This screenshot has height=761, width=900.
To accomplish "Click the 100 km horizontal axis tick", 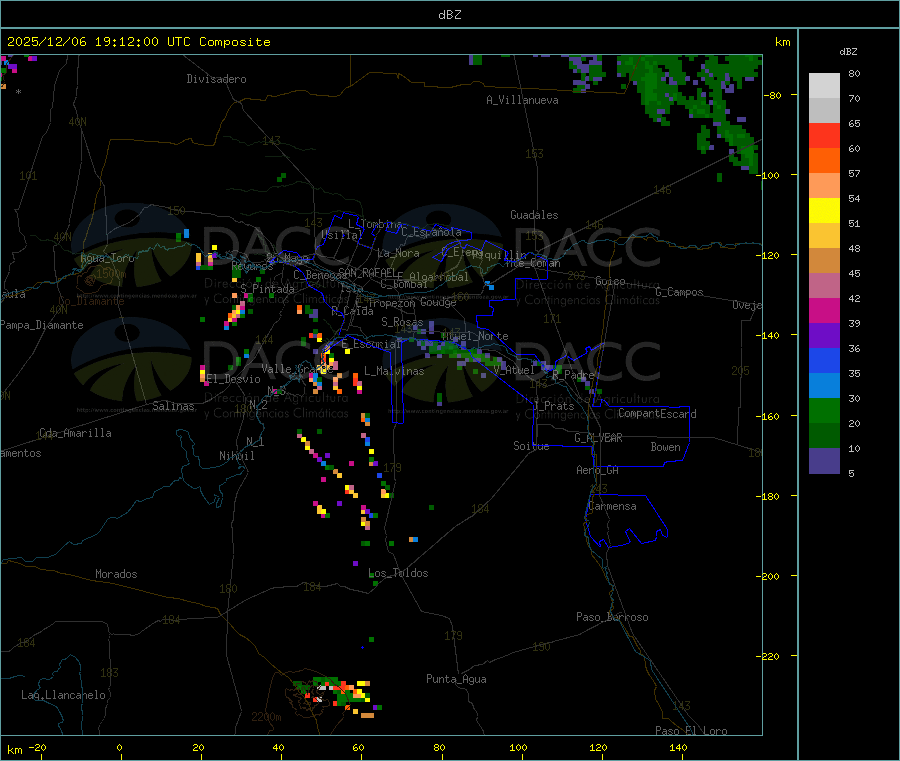I will tap(518, 747).
